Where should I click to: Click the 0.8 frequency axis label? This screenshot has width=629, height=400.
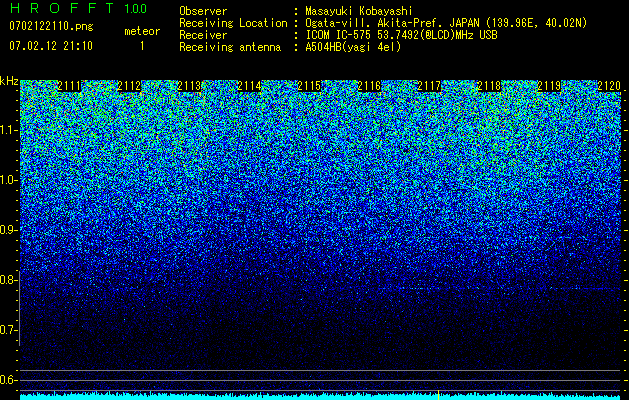[9, 280]
